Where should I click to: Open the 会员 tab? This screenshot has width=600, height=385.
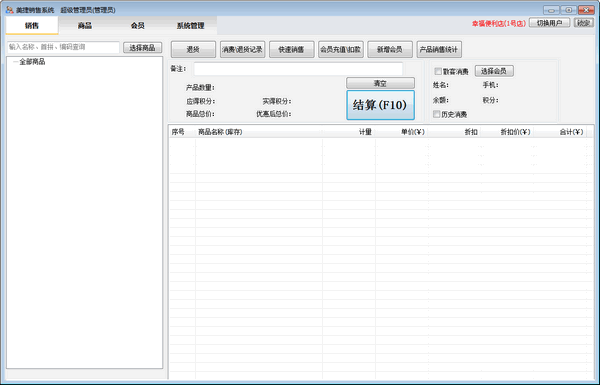click(137, 26)
